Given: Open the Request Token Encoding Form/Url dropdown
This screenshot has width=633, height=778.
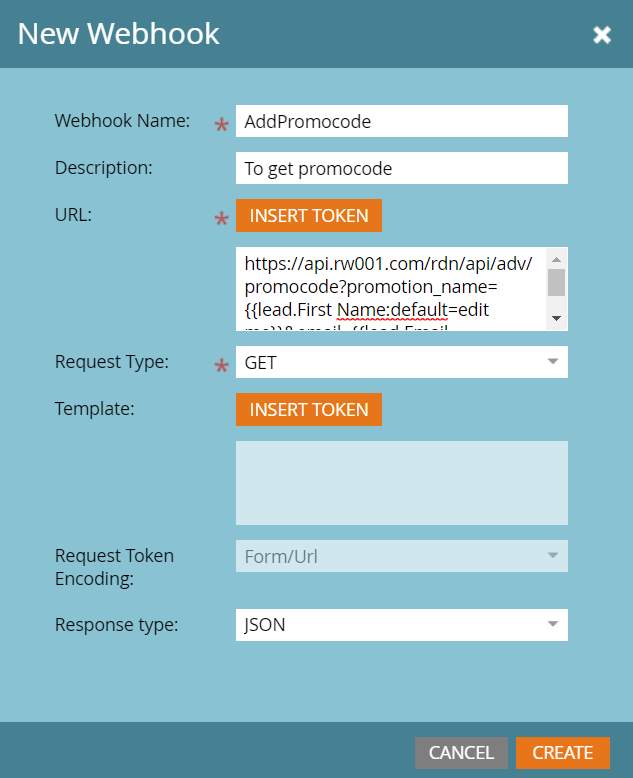Looking at the screenshot, I should pos(401,556).
